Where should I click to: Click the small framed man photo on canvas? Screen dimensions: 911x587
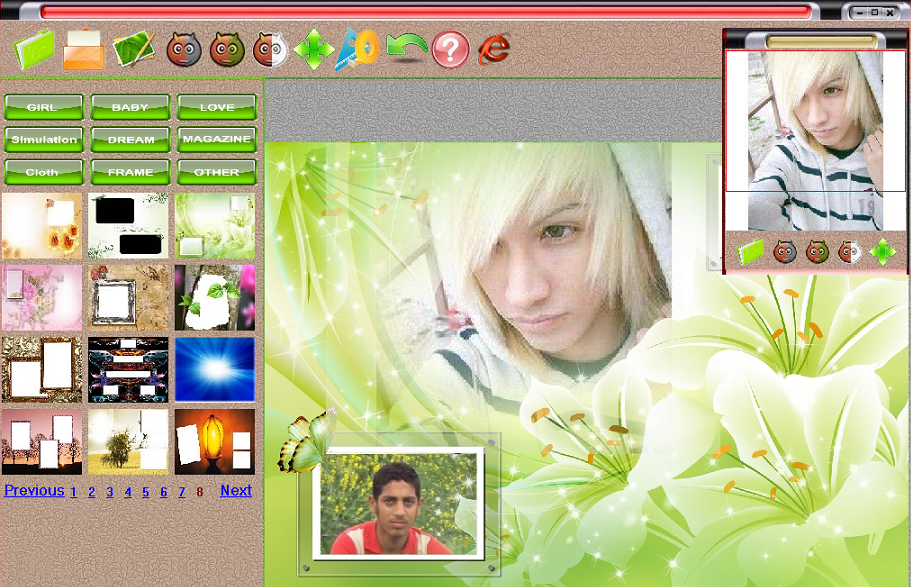pyautogui.click(x=398, y=504)
